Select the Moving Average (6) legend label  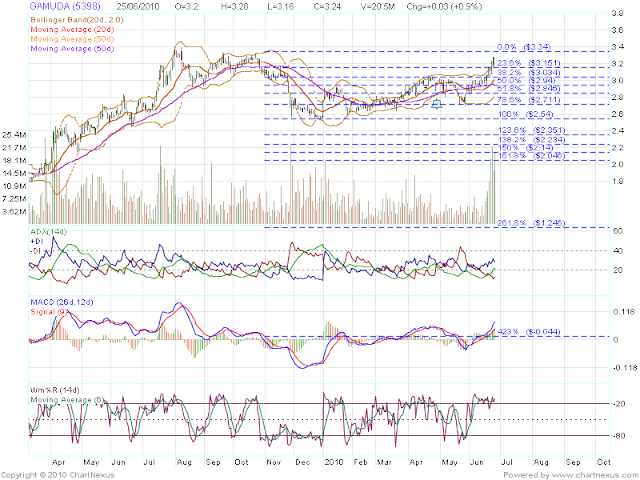tap(67, 400)
